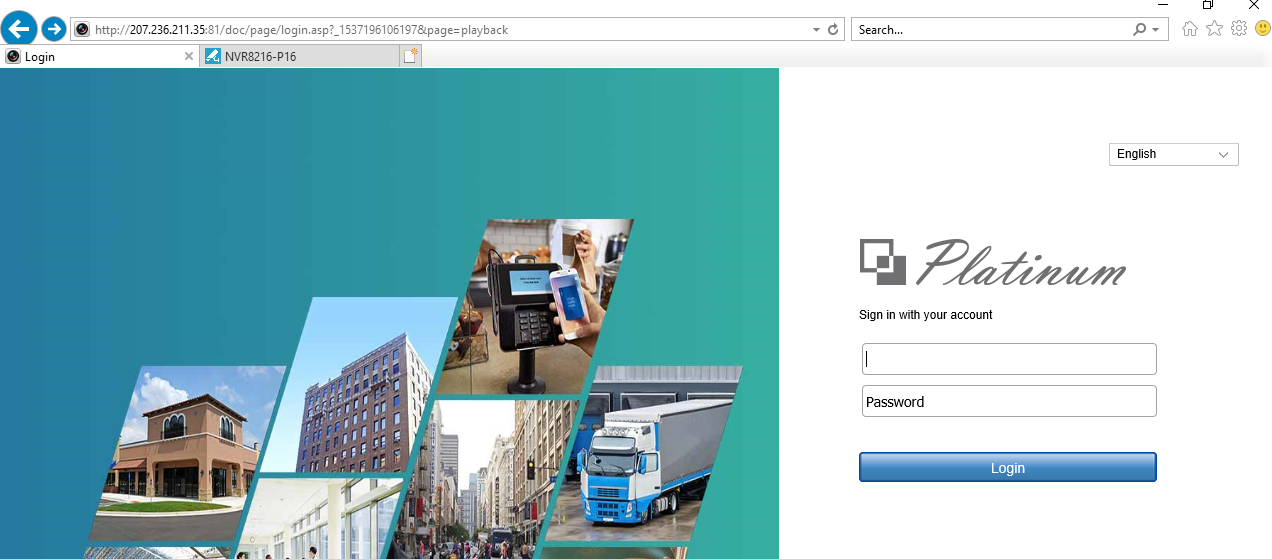Click the 'Sign in with your account' text
The width and height of the screenshot is (1272, 559).
(926, 315)
